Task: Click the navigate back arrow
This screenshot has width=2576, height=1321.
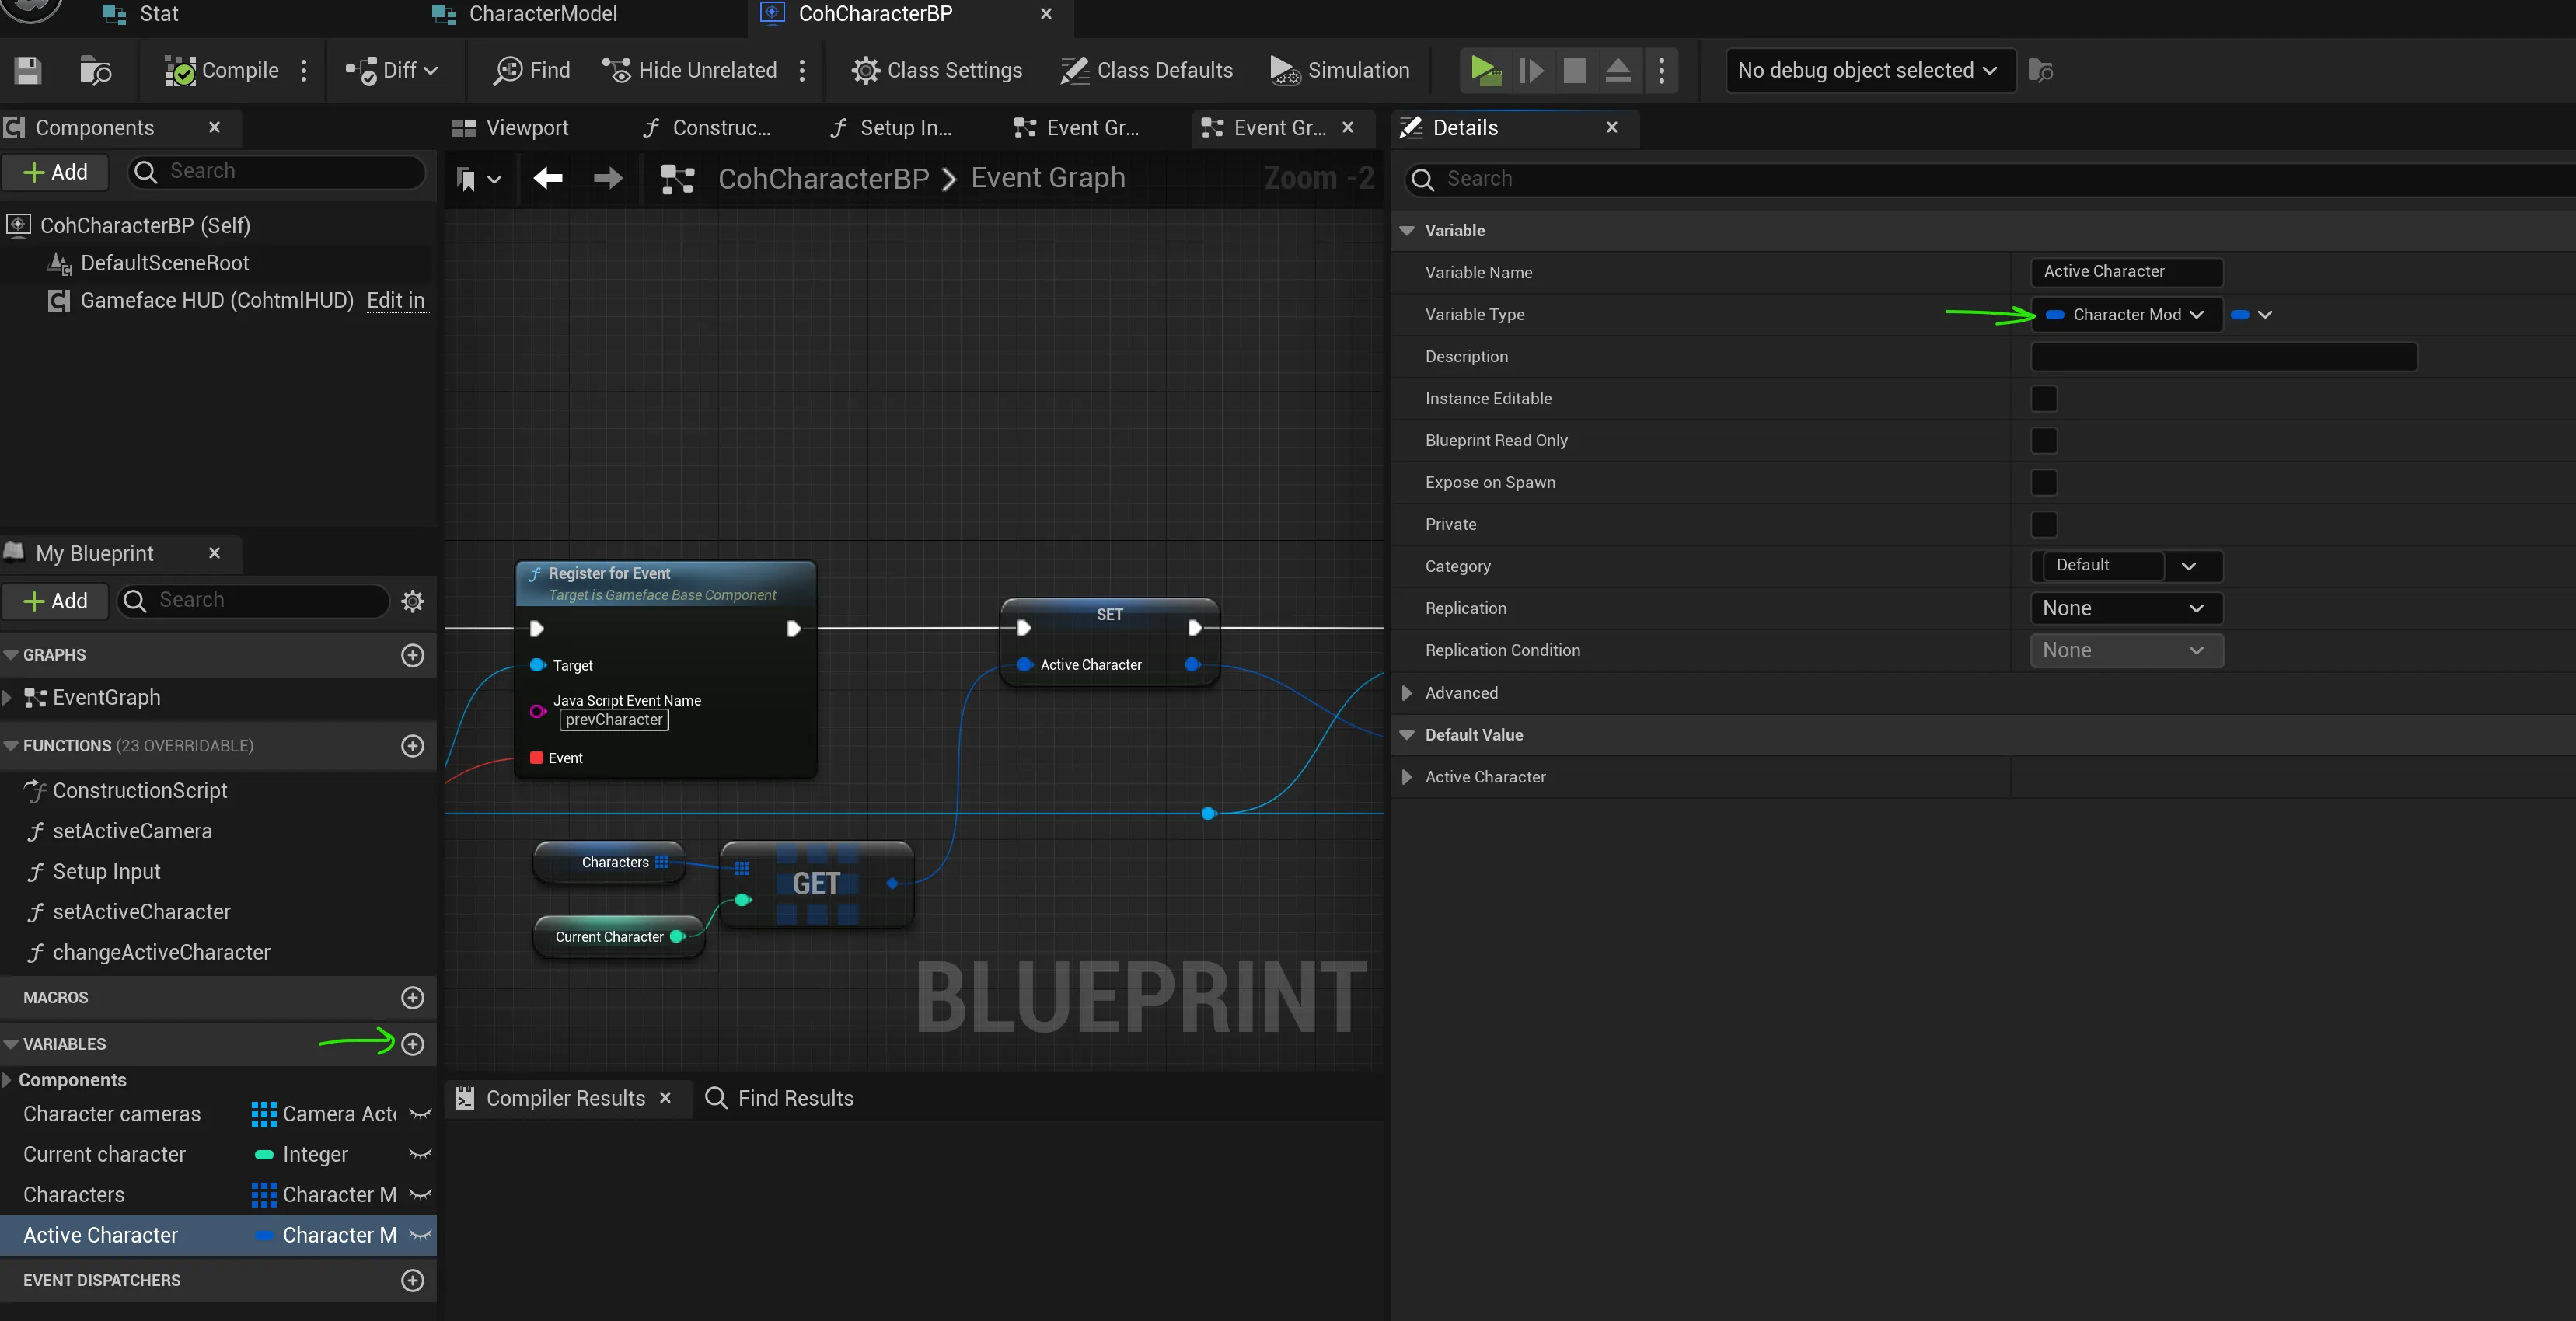Action: 548,179
